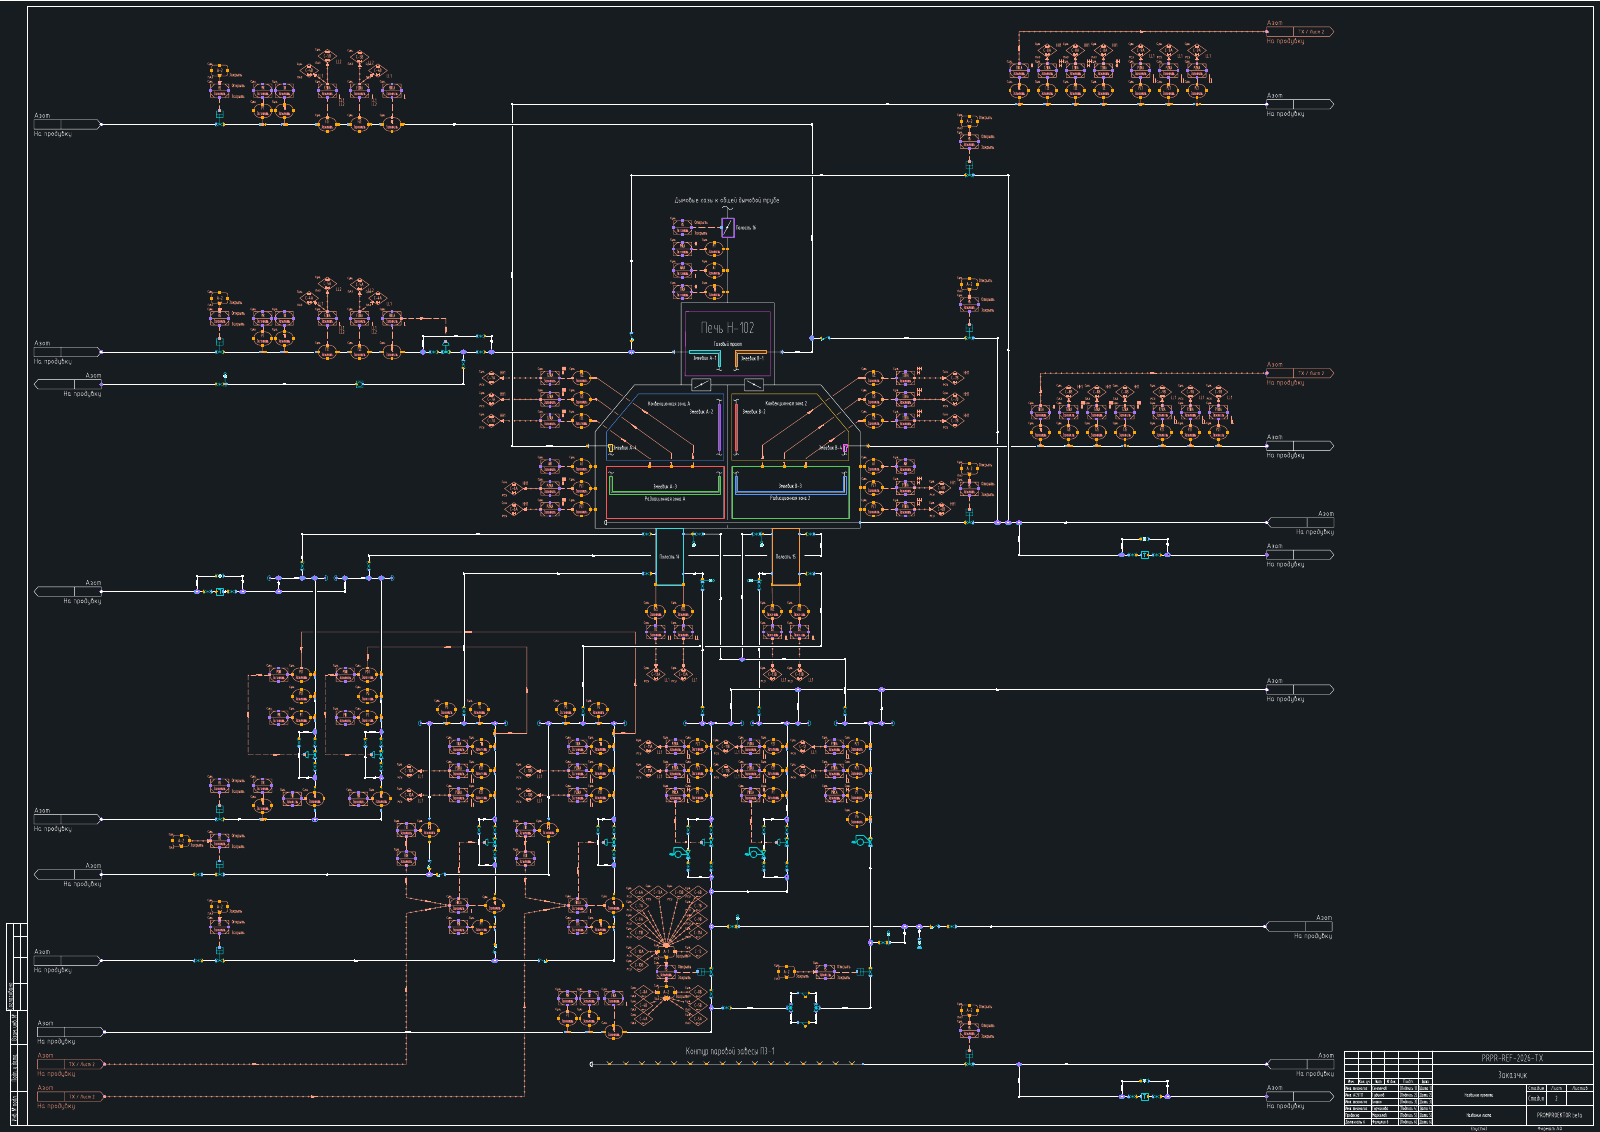Select the orange Змеевик B-1 coil
This screenshot has width=1600, height=1132.
751,359
